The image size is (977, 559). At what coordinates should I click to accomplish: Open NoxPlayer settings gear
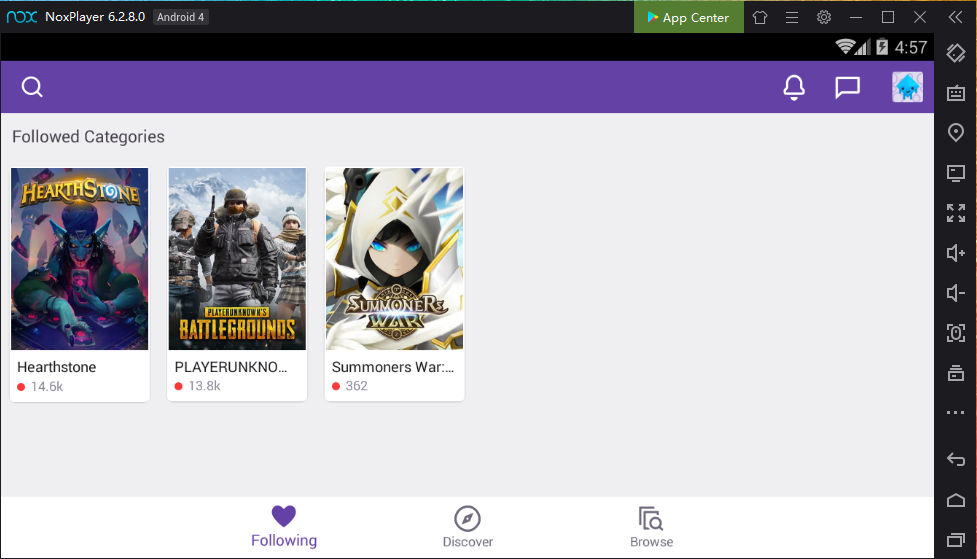pyautogui.click(x=824, y=17)
